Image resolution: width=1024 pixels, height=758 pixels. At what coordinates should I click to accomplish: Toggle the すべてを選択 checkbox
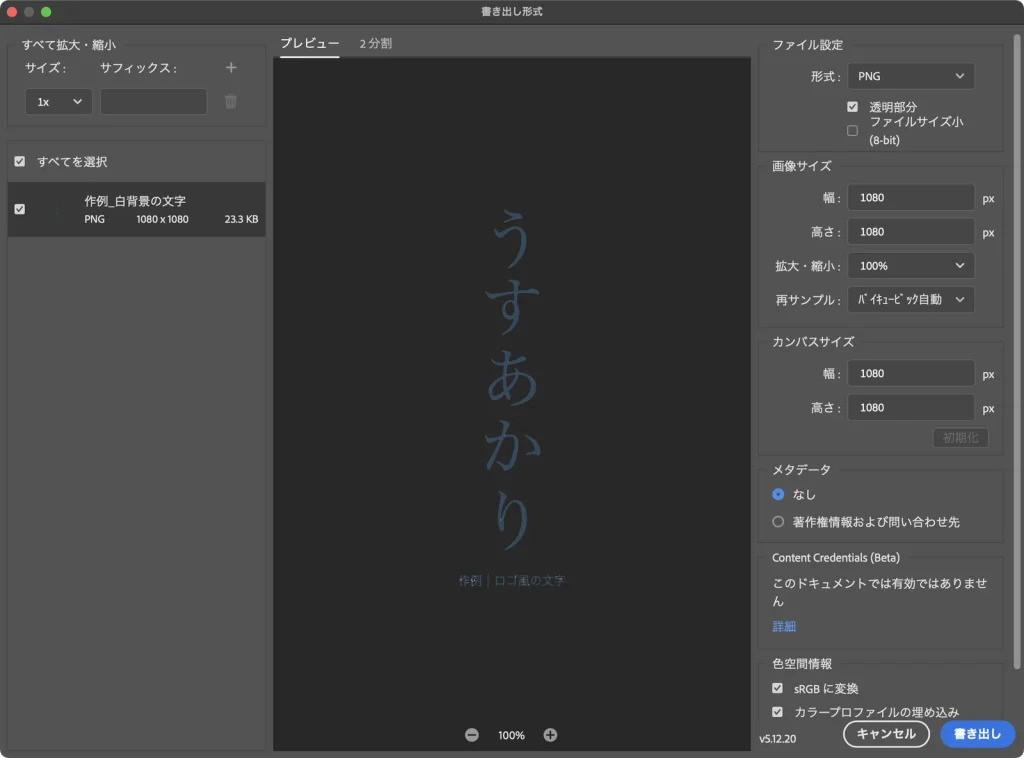[20, 161]
